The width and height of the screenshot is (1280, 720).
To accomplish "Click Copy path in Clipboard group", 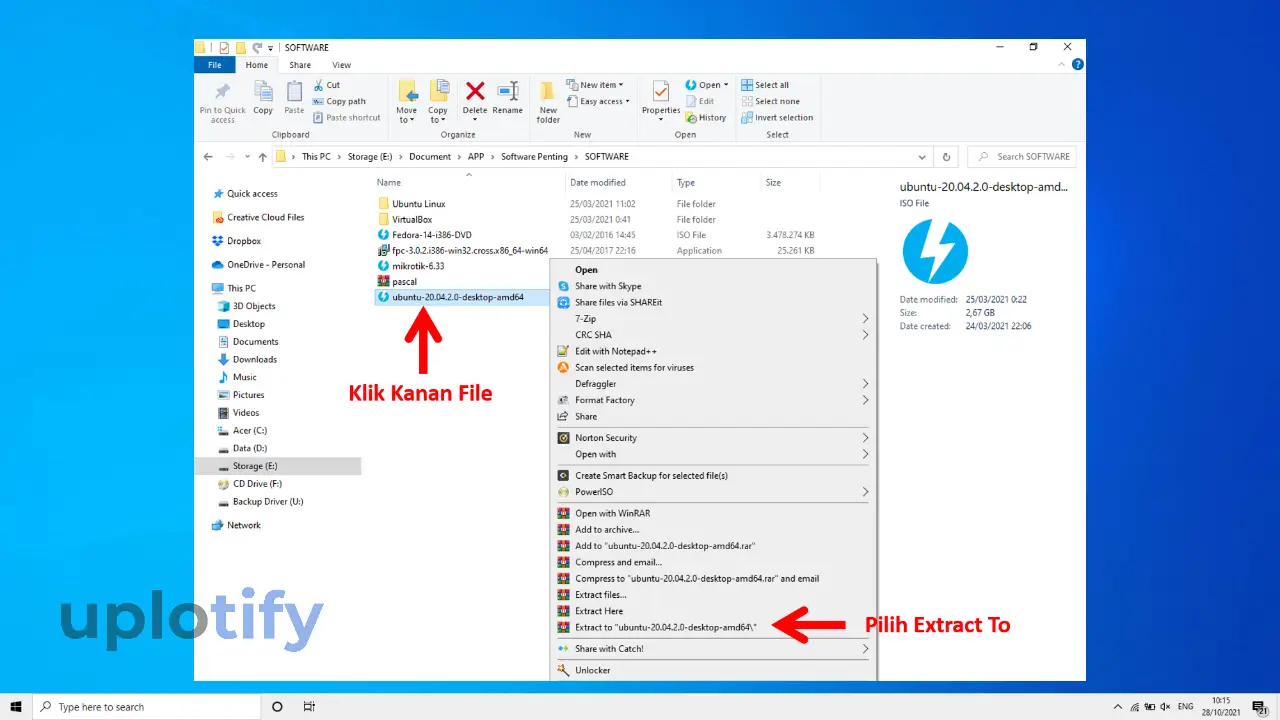I will point(339,101).
